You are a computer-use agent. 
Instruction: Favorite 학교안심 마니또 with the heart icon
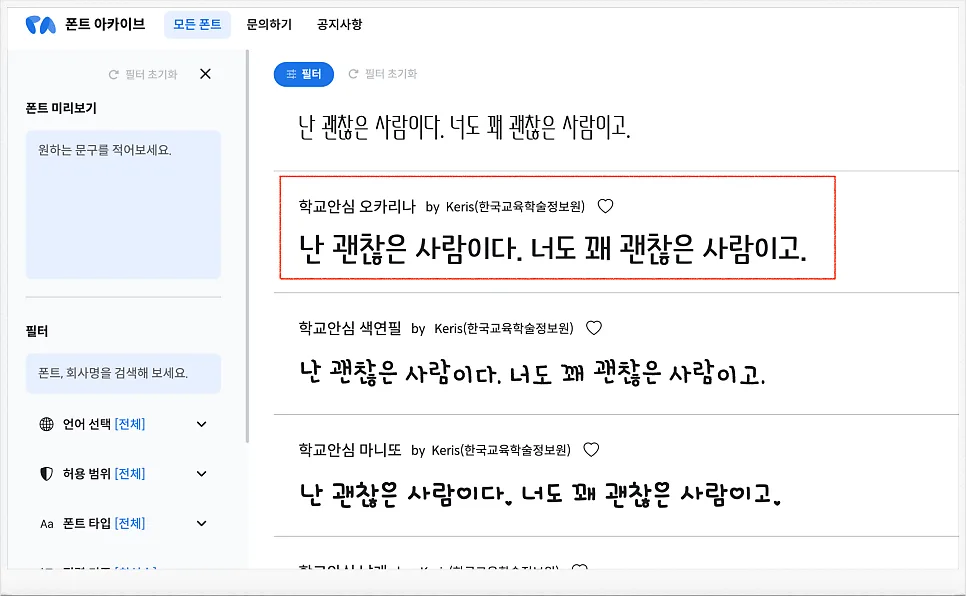pos(591,450)
